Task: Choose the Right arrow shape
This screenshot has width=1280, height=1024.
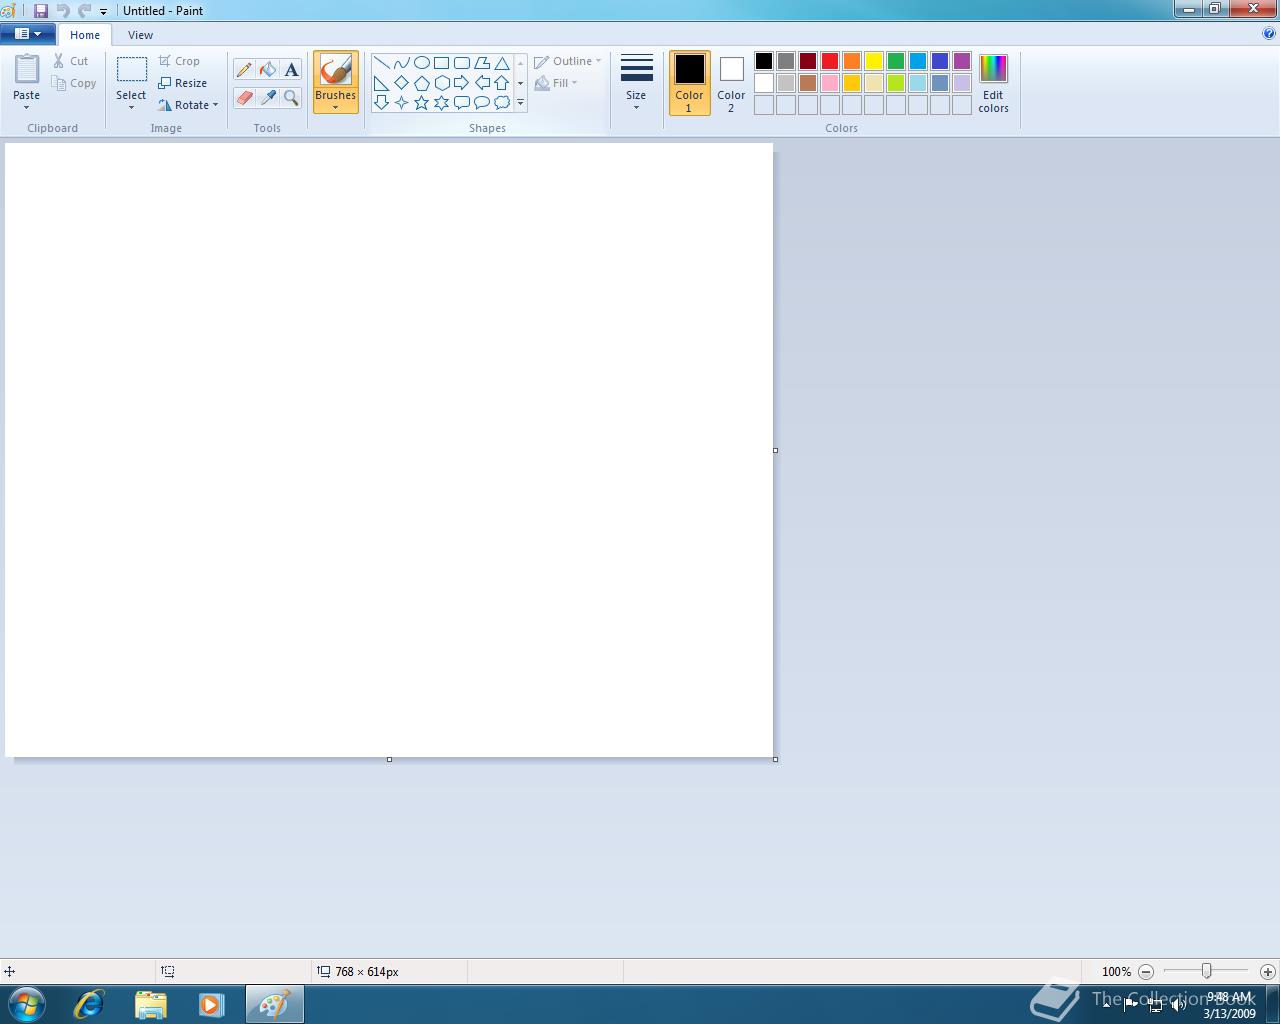Action: pos(461,83)
